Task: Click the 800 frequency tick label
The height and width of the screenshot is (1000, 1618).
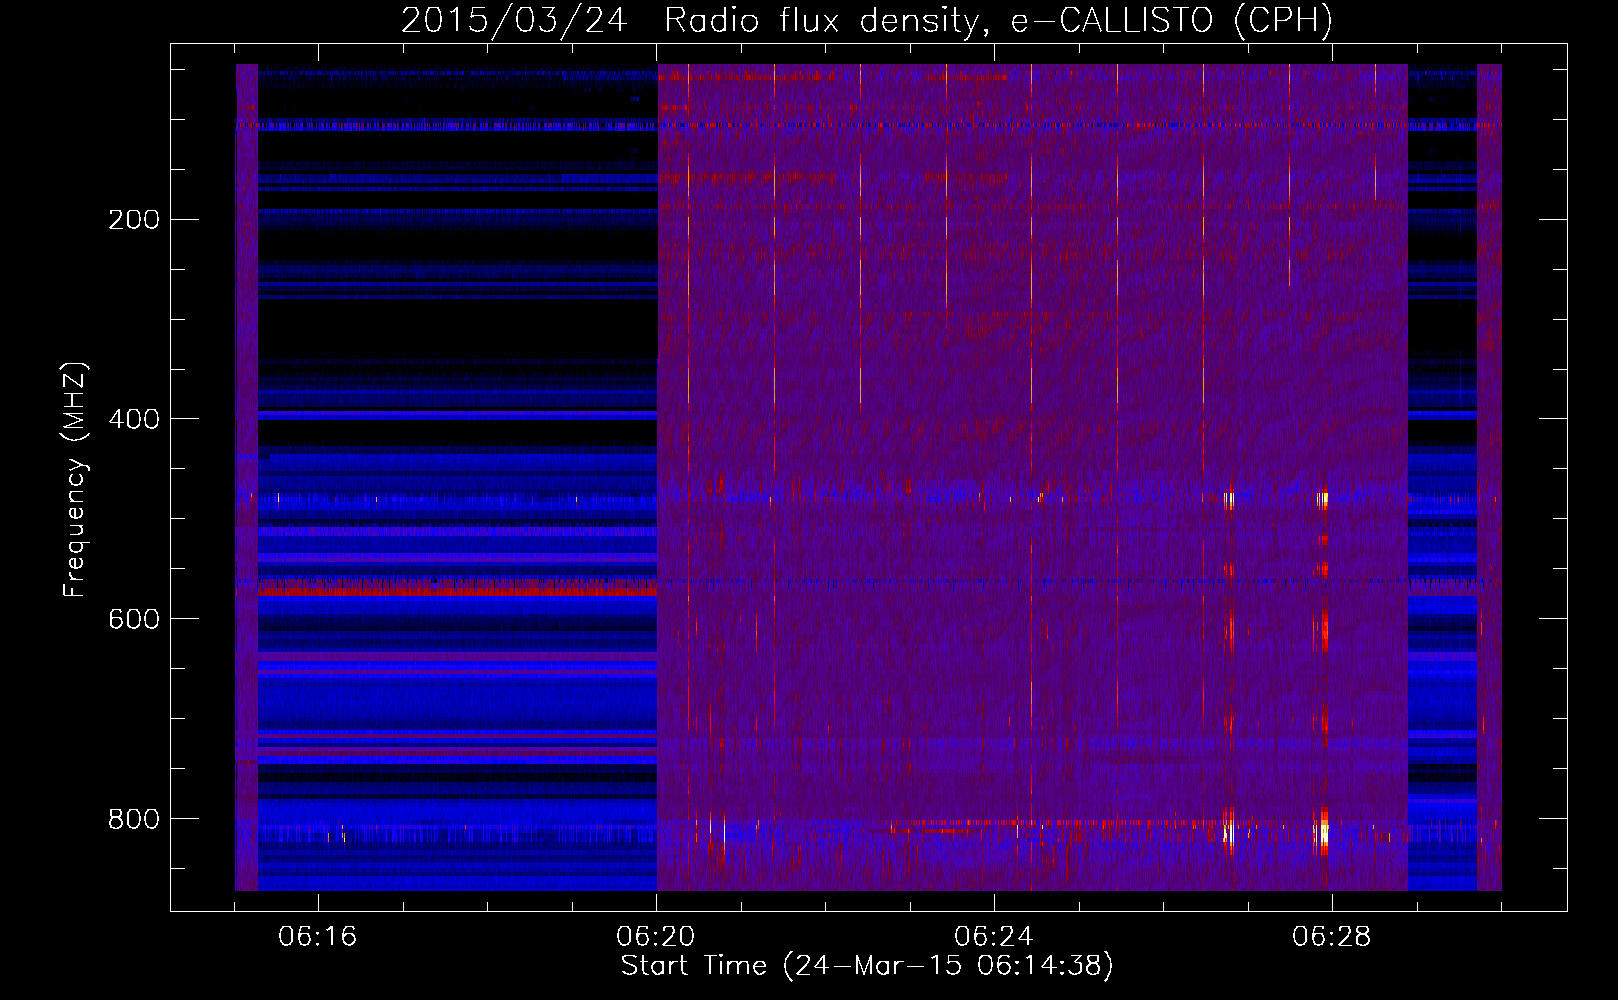Action: [x=134, y=819]
